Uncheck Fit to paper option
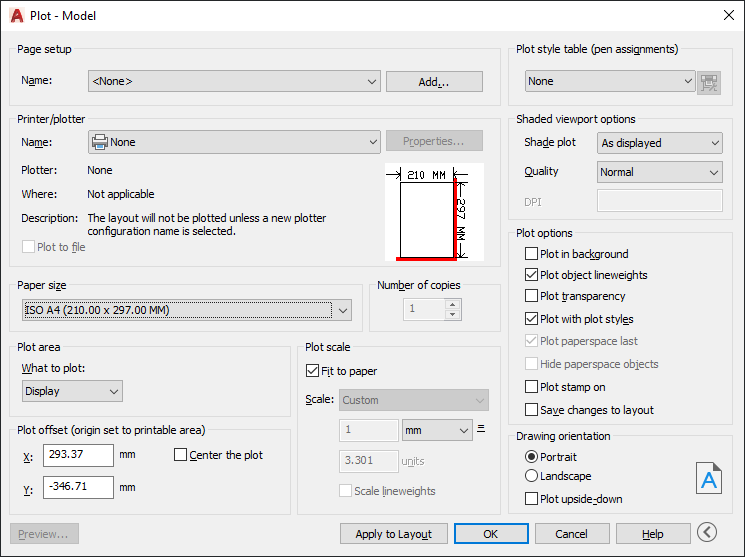This screenshot has width=745, height=557. 313,371
